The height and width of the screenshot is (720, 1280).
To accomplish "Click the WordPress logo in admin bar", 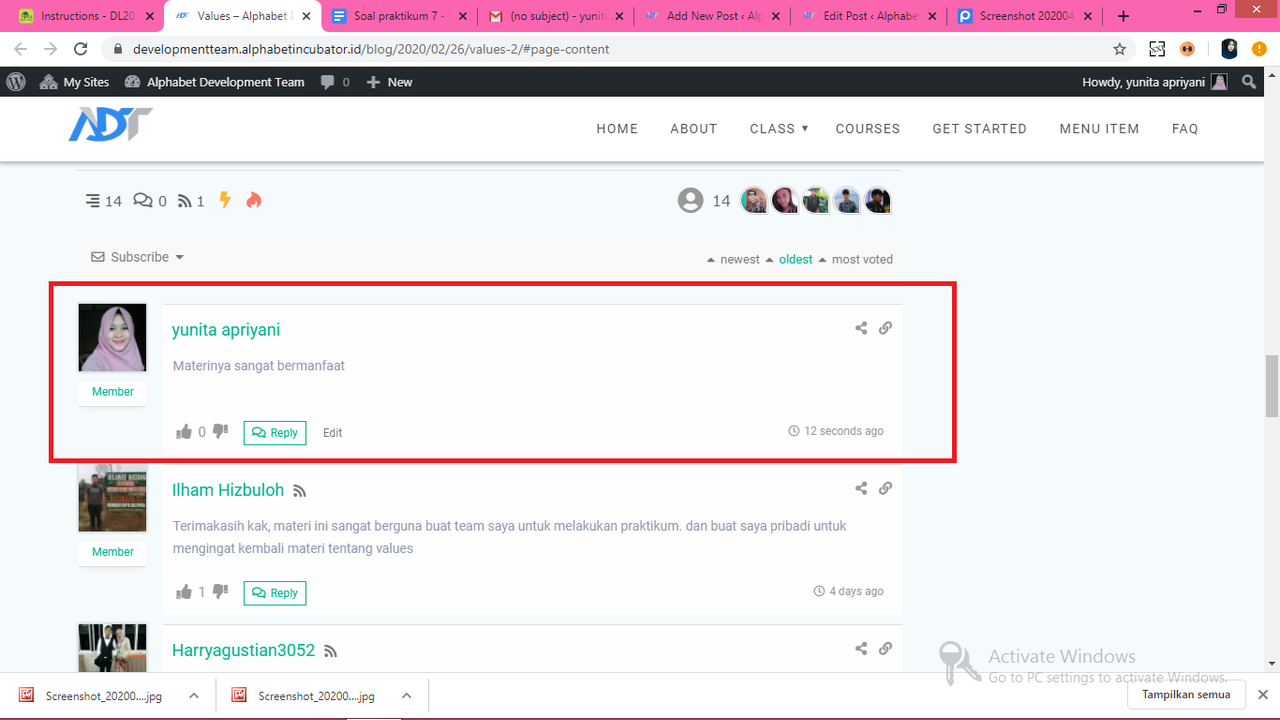I will click(x=16, y=82).
